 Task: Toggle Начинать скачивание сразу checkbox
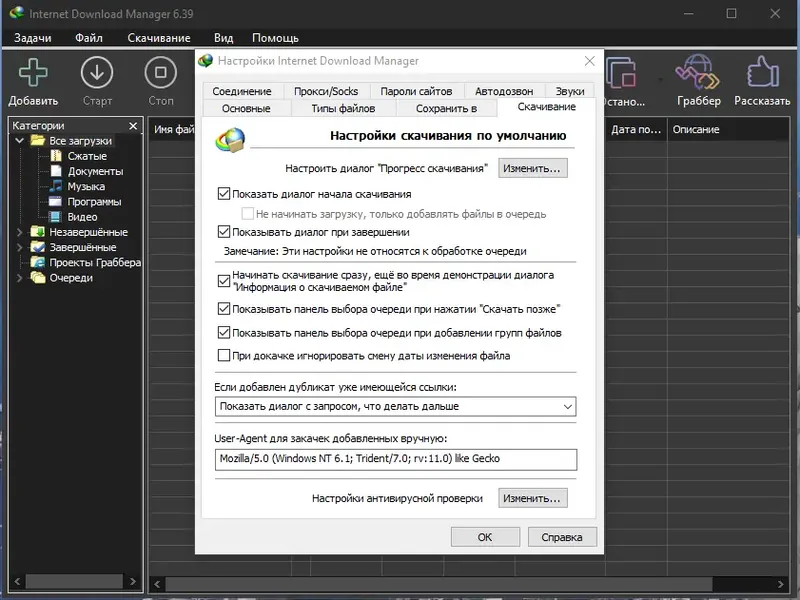223,281
